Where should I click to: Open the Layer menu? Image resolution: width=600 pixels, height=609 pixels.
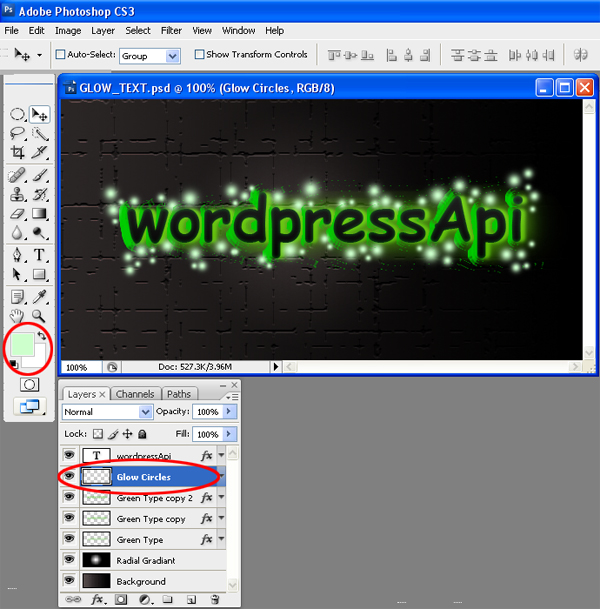[103, 30]
